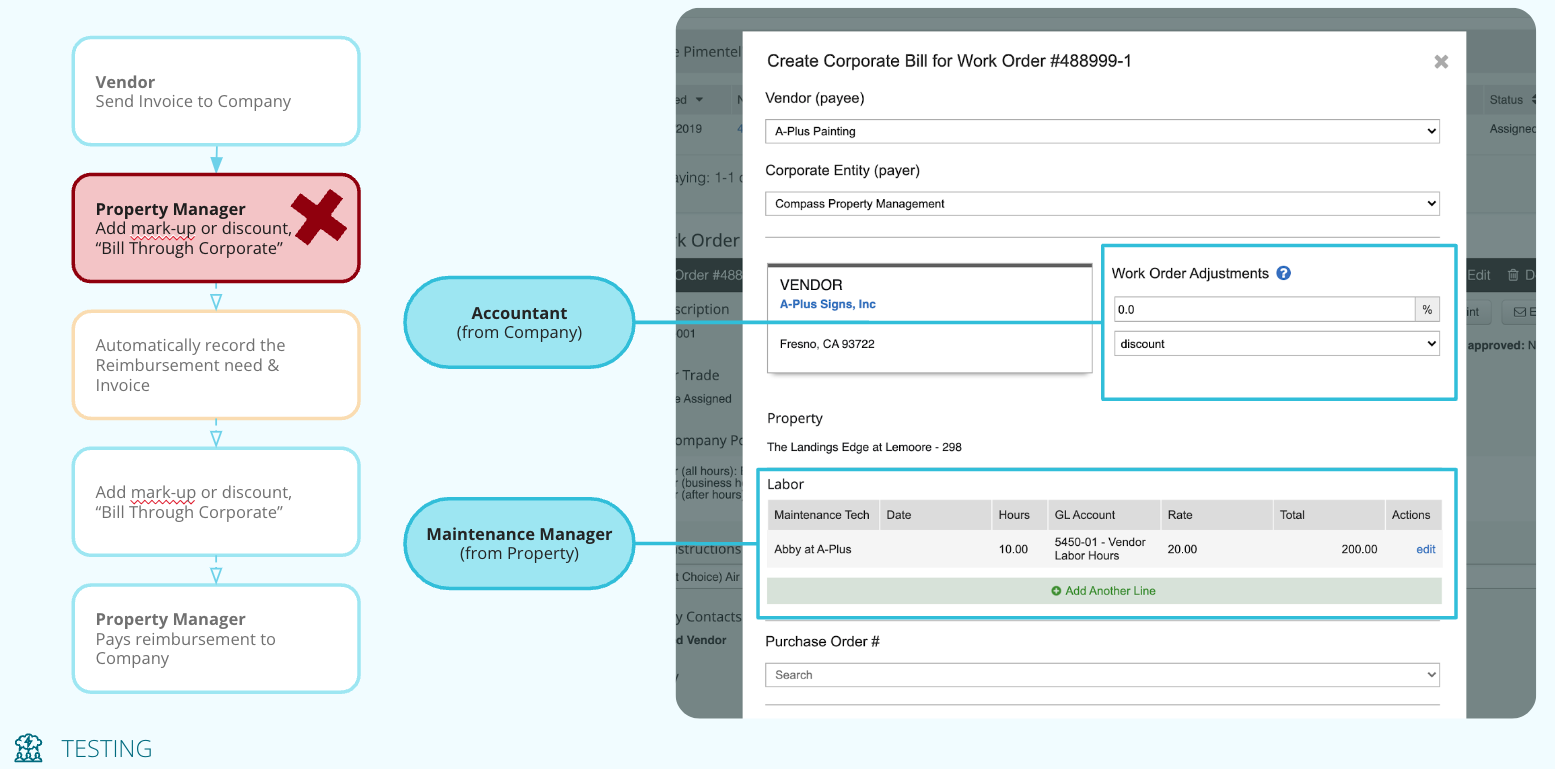Image resolution: width=1555 pixels, height=769 pixels.
Task: Click the adjustment percentage input field
Action: [x=1265, y=309]
